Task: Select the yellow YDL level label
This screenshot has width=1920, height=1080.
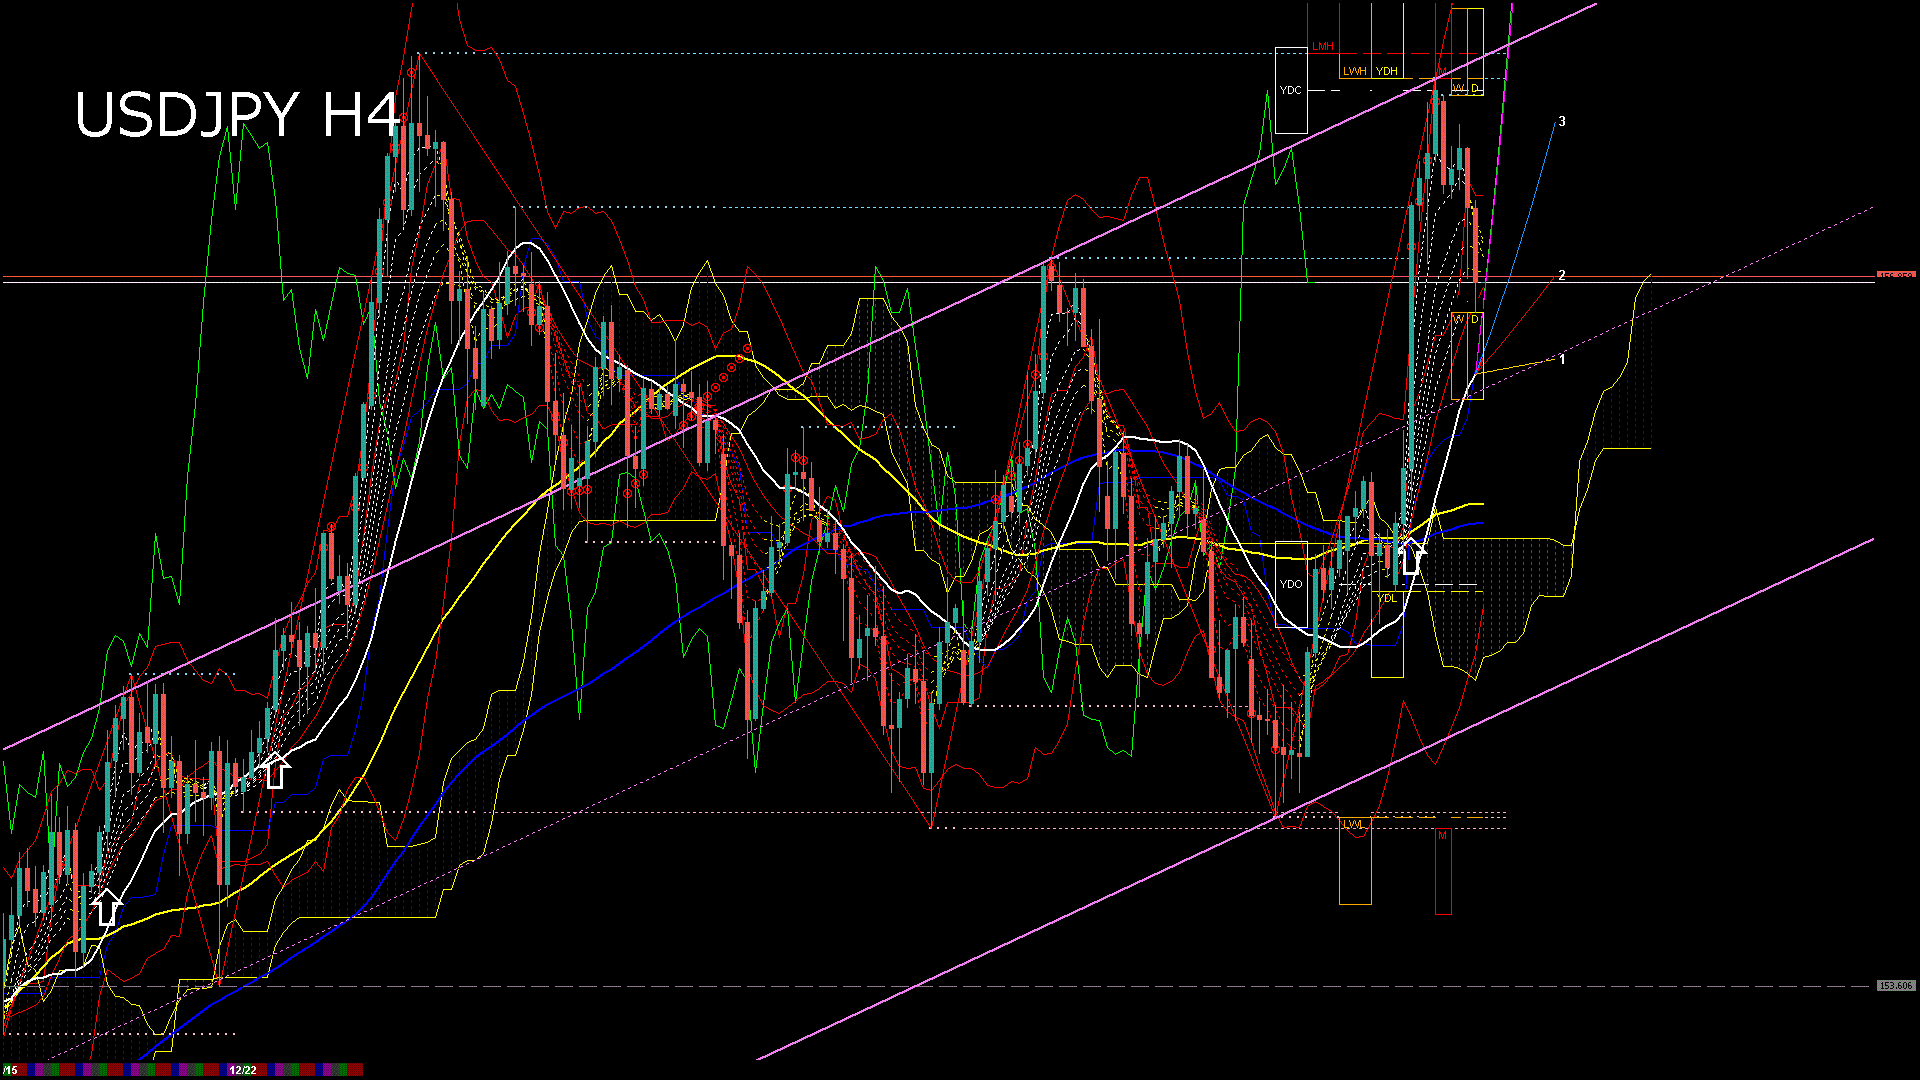Action: point(1386,598)
